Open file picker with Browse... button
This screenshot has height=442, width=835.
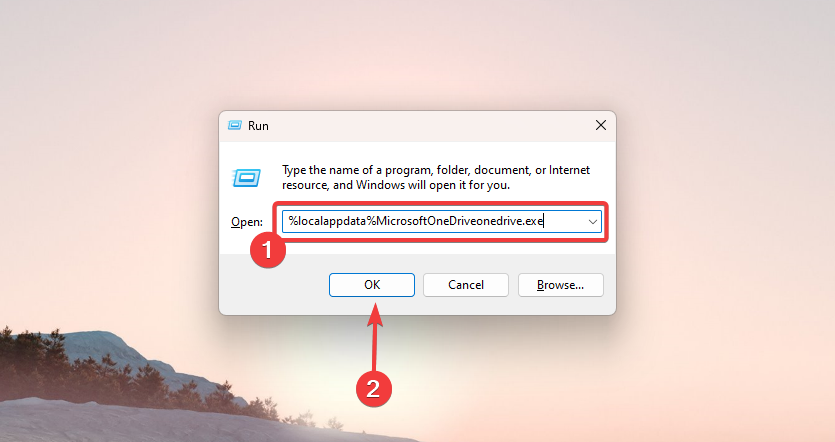pos(561,285)
